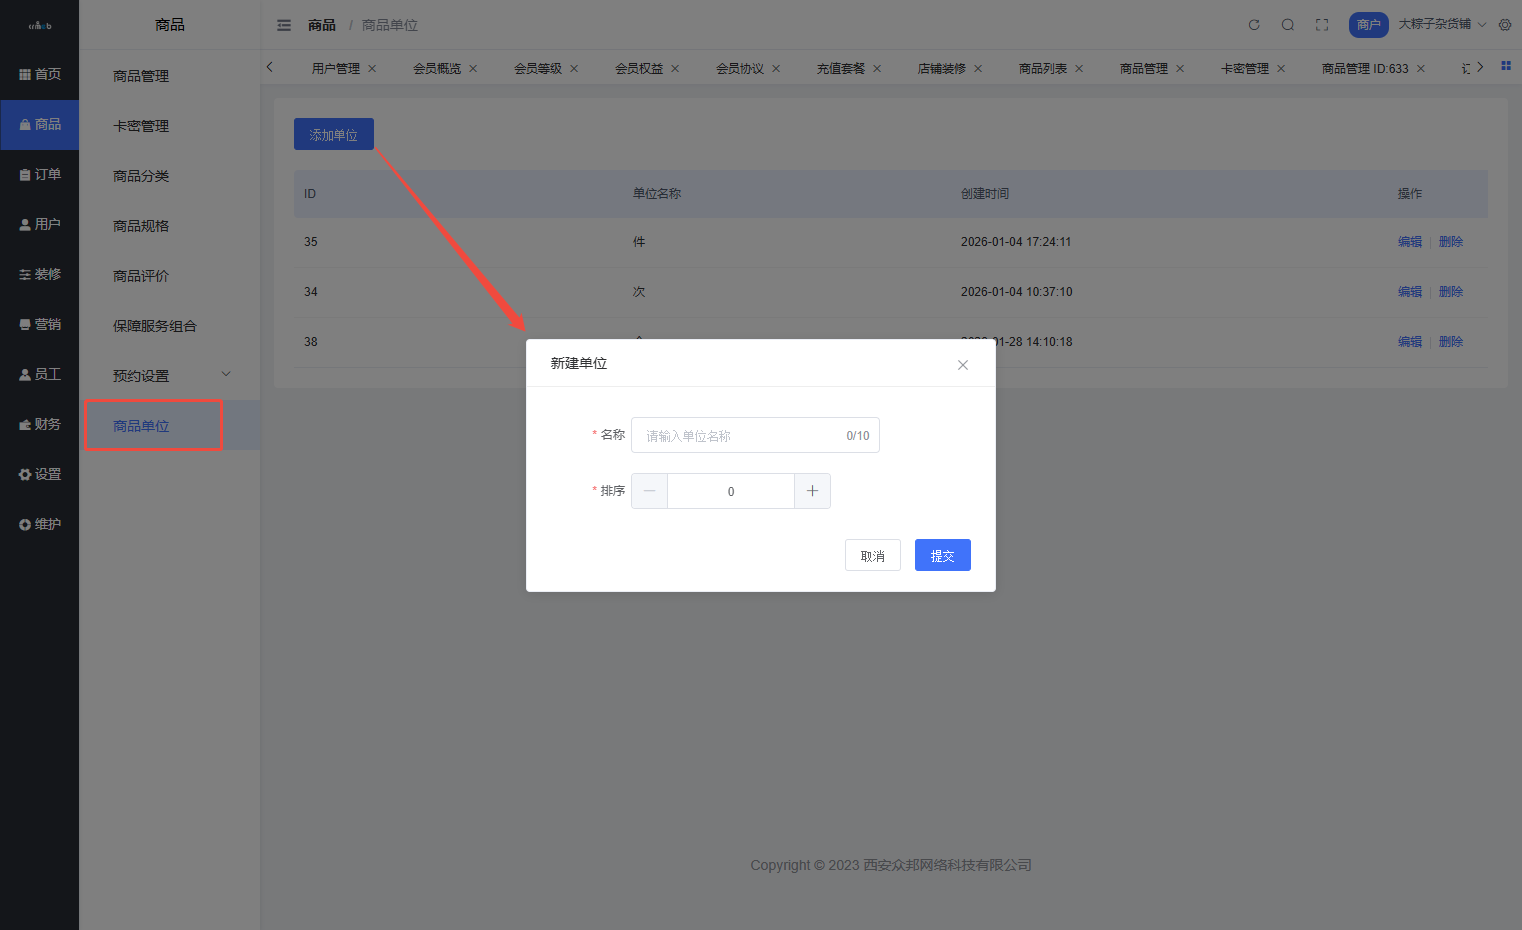The width and height of the screenshot is (1522, 930).
Task: Focus the 名称 unit name input field
Action: point(740,436)
